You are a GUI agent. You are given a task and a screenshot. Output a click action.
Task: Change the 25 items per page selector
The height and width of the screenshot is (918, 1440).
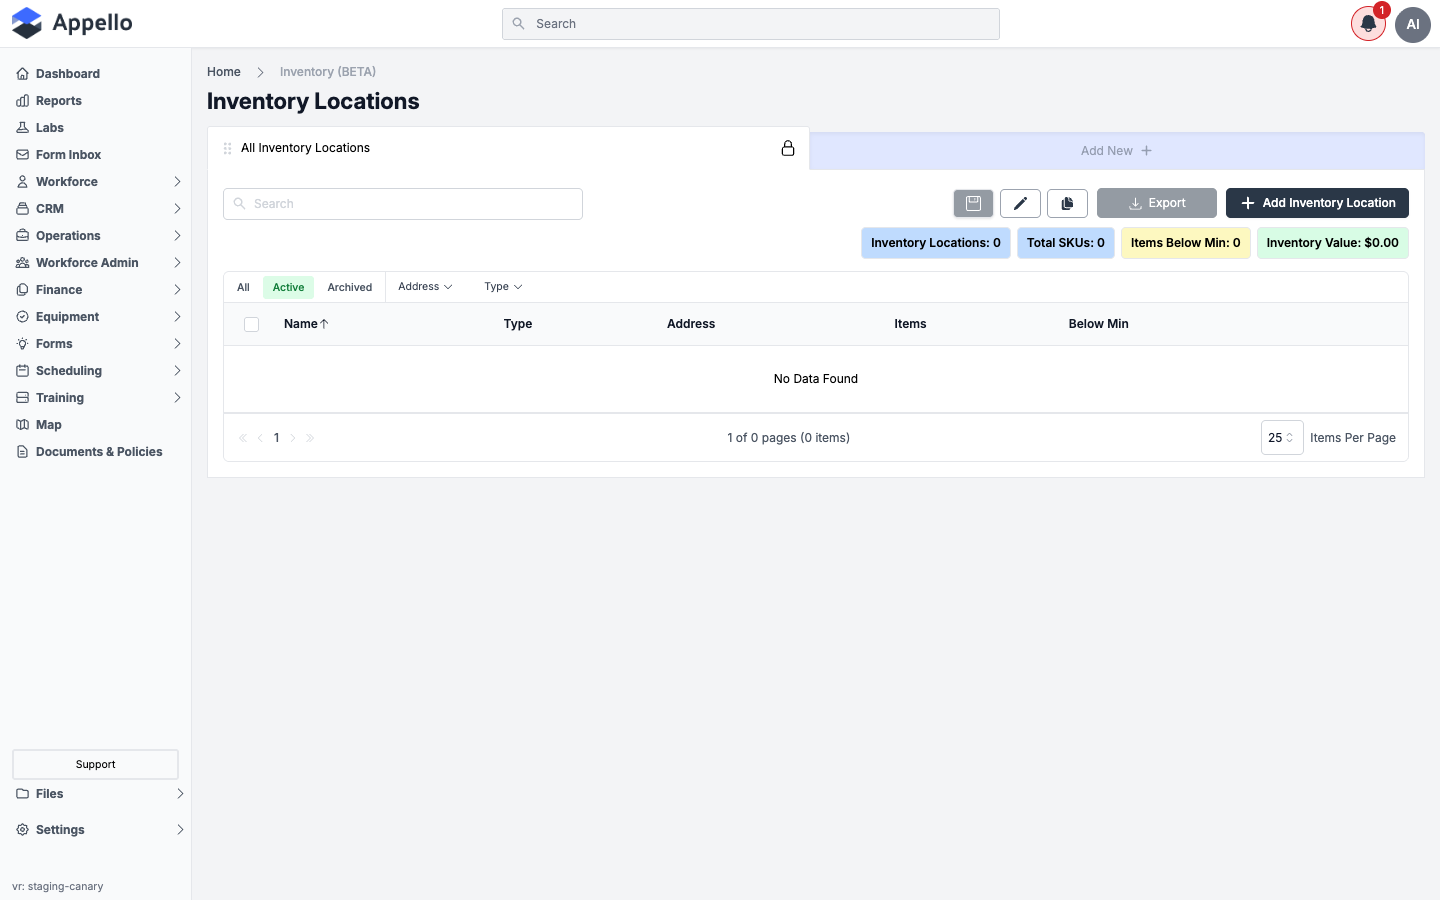tap(1282, 438)
